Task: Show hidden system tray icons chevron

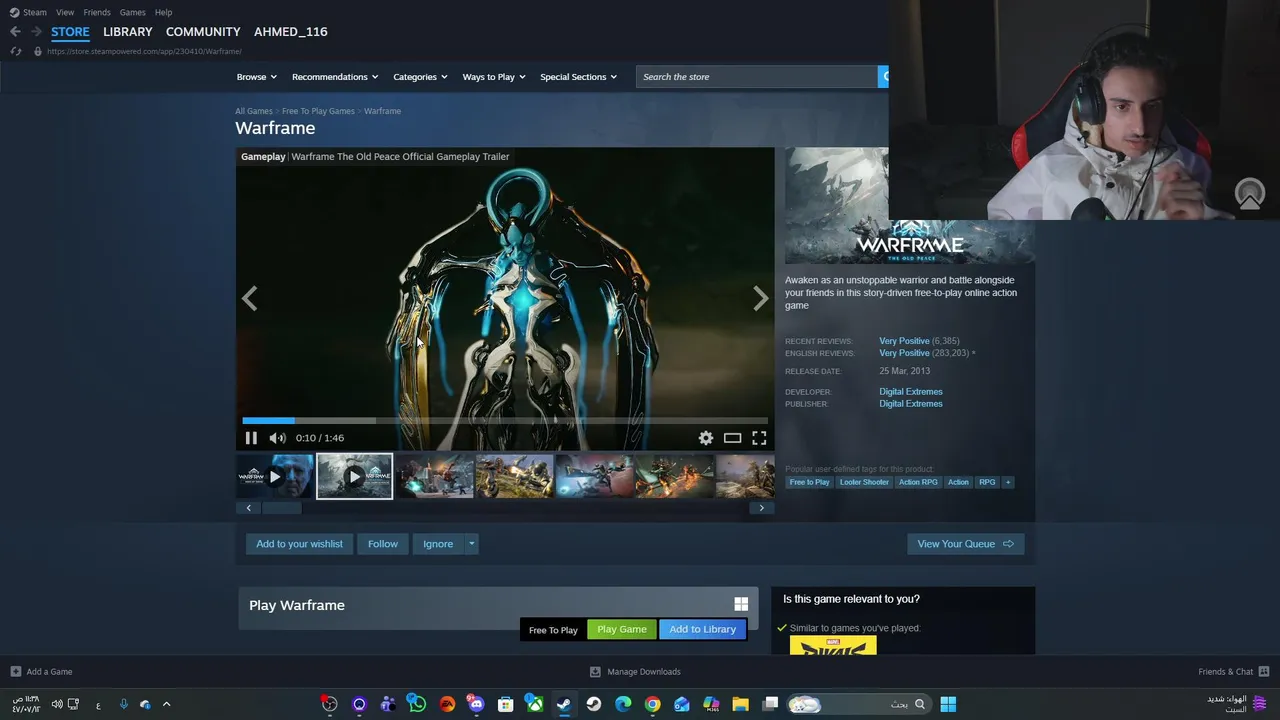Action: pyautogui.click(x=166, y=704)
